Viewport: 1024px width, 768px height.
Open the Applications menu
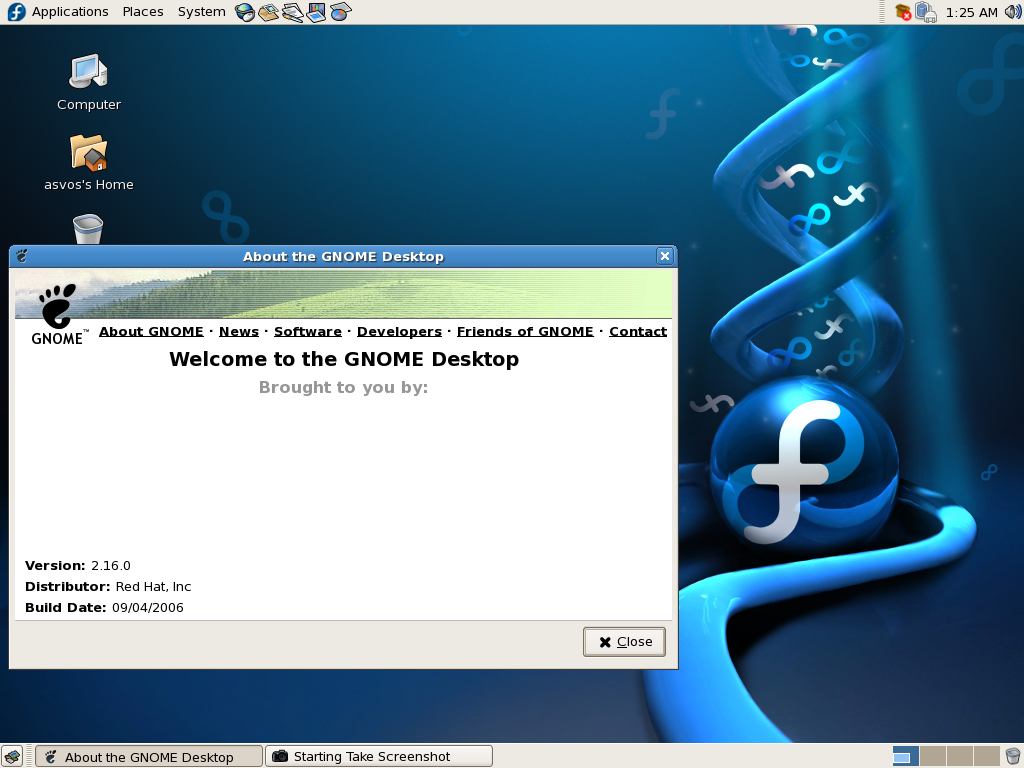(x=70, y=12)
